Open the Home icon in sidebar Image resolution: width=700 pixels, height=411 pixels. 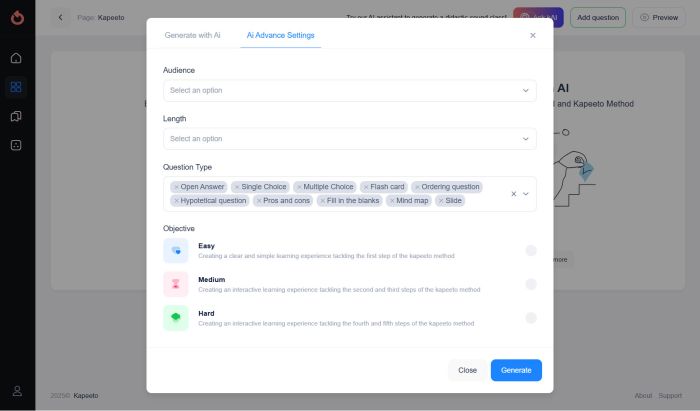(16, 58)
